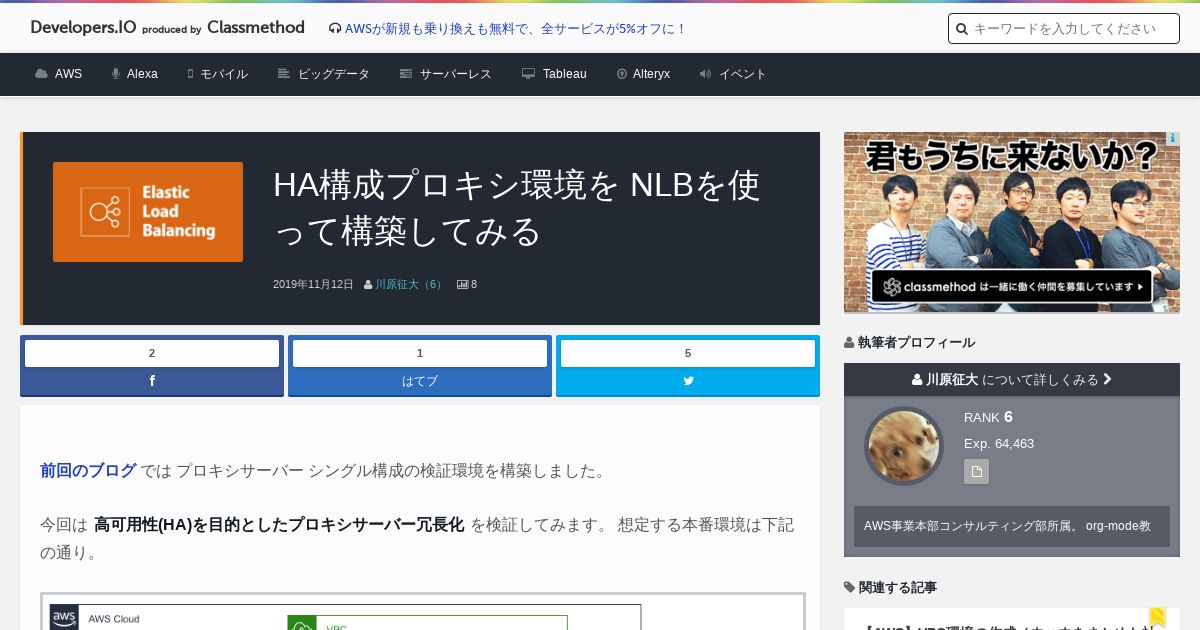This screenshot has width=1200, height=630.
Task: Click the Facebook share count 2
Action: point(152,353)
